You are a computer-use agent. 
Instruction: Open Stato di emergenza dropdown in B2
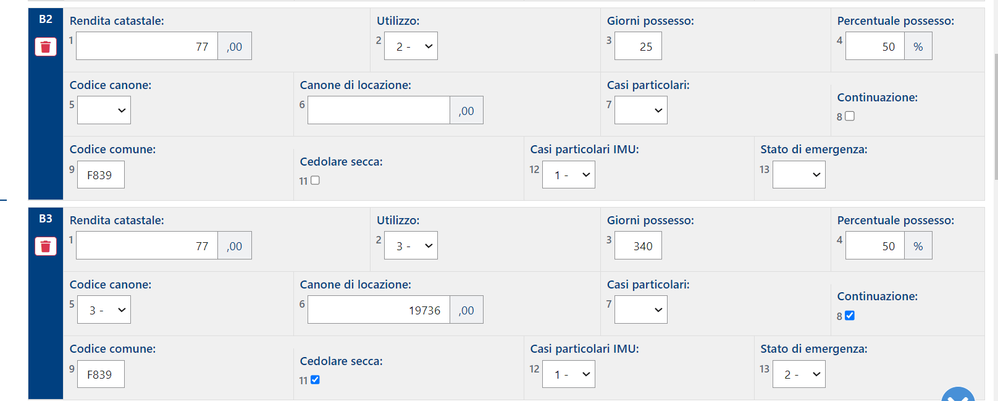tap(799, 175)
